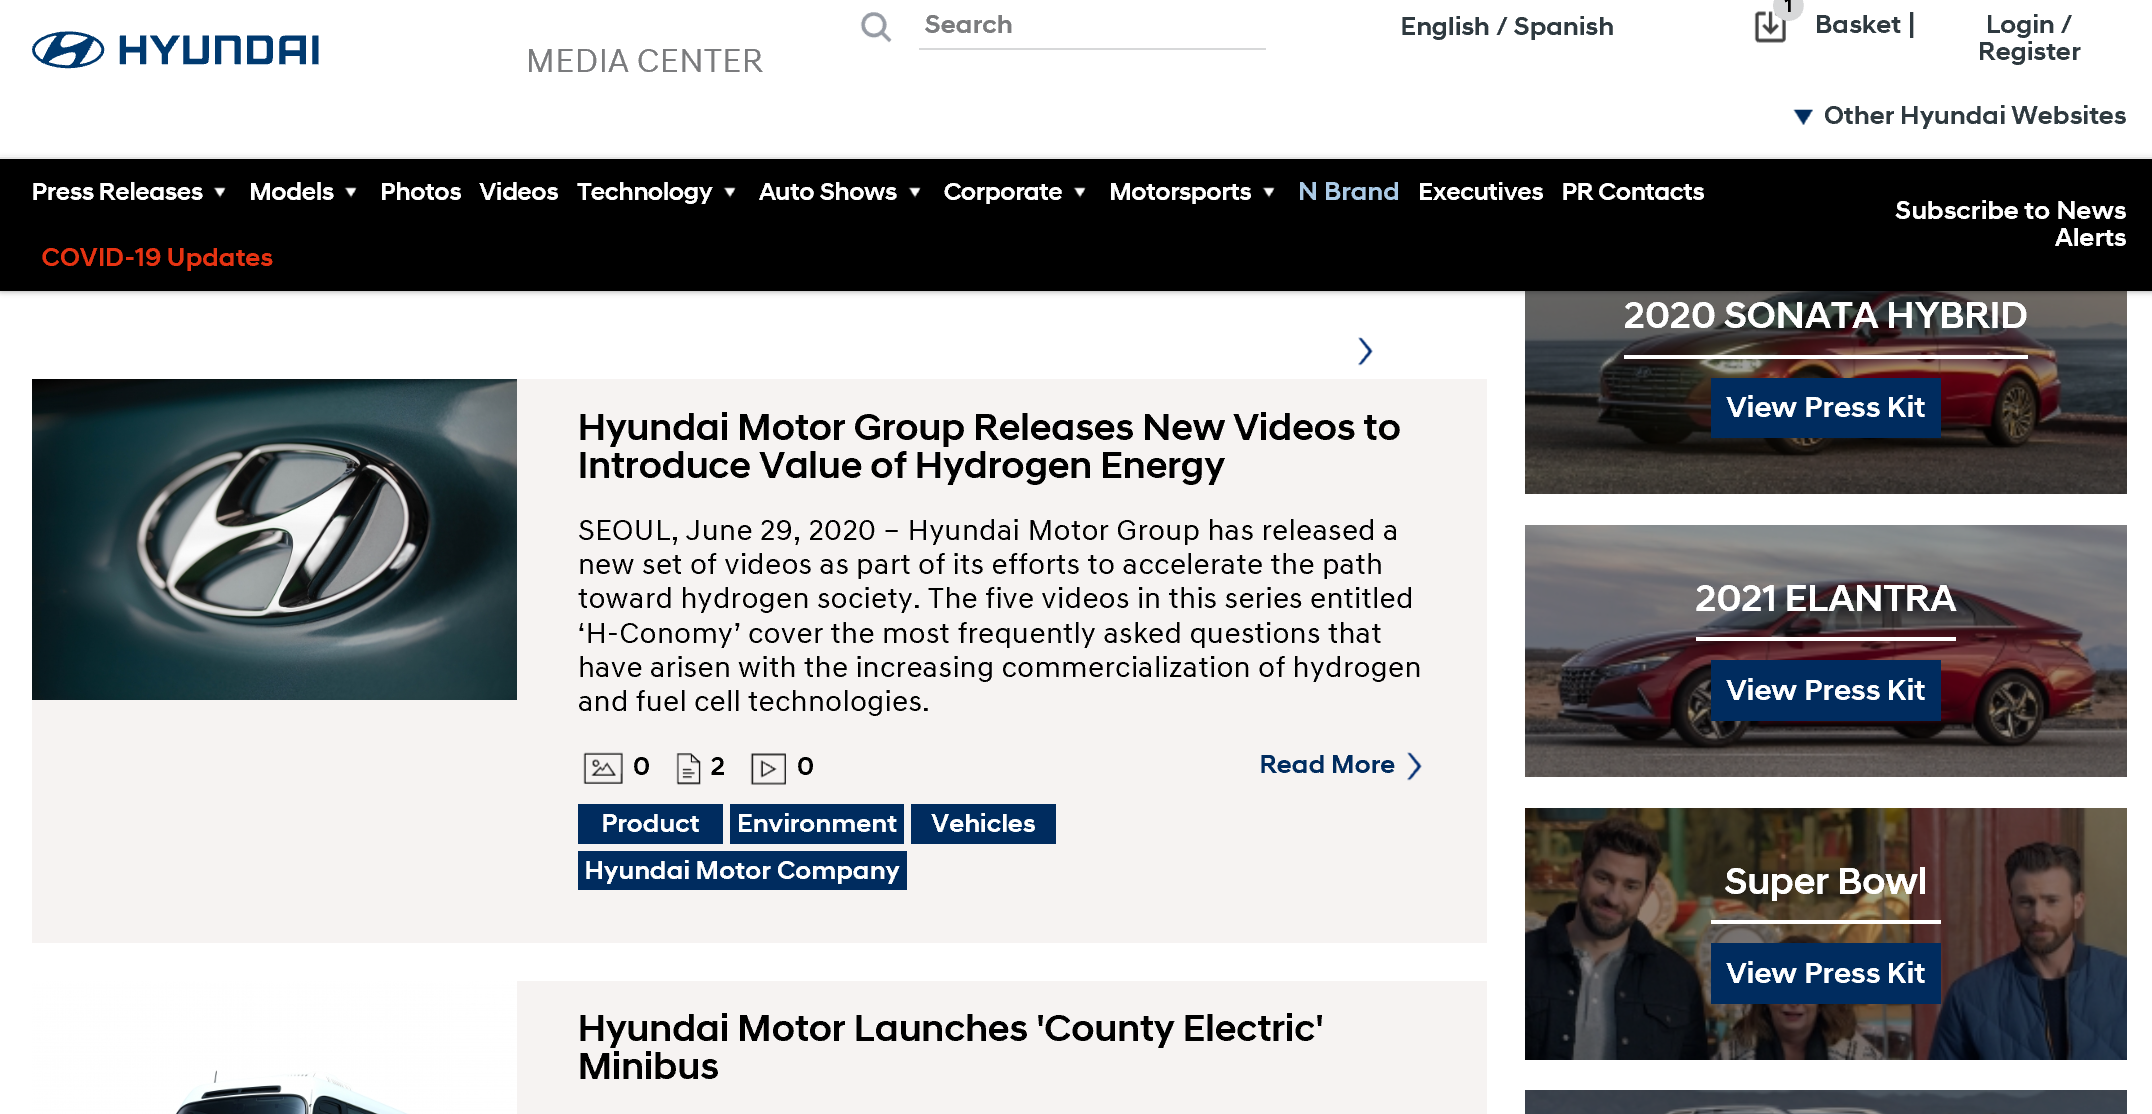2152x1114 pixels.
Task: View Press Kit for Super Bowl
Action: pos(1826,974)
